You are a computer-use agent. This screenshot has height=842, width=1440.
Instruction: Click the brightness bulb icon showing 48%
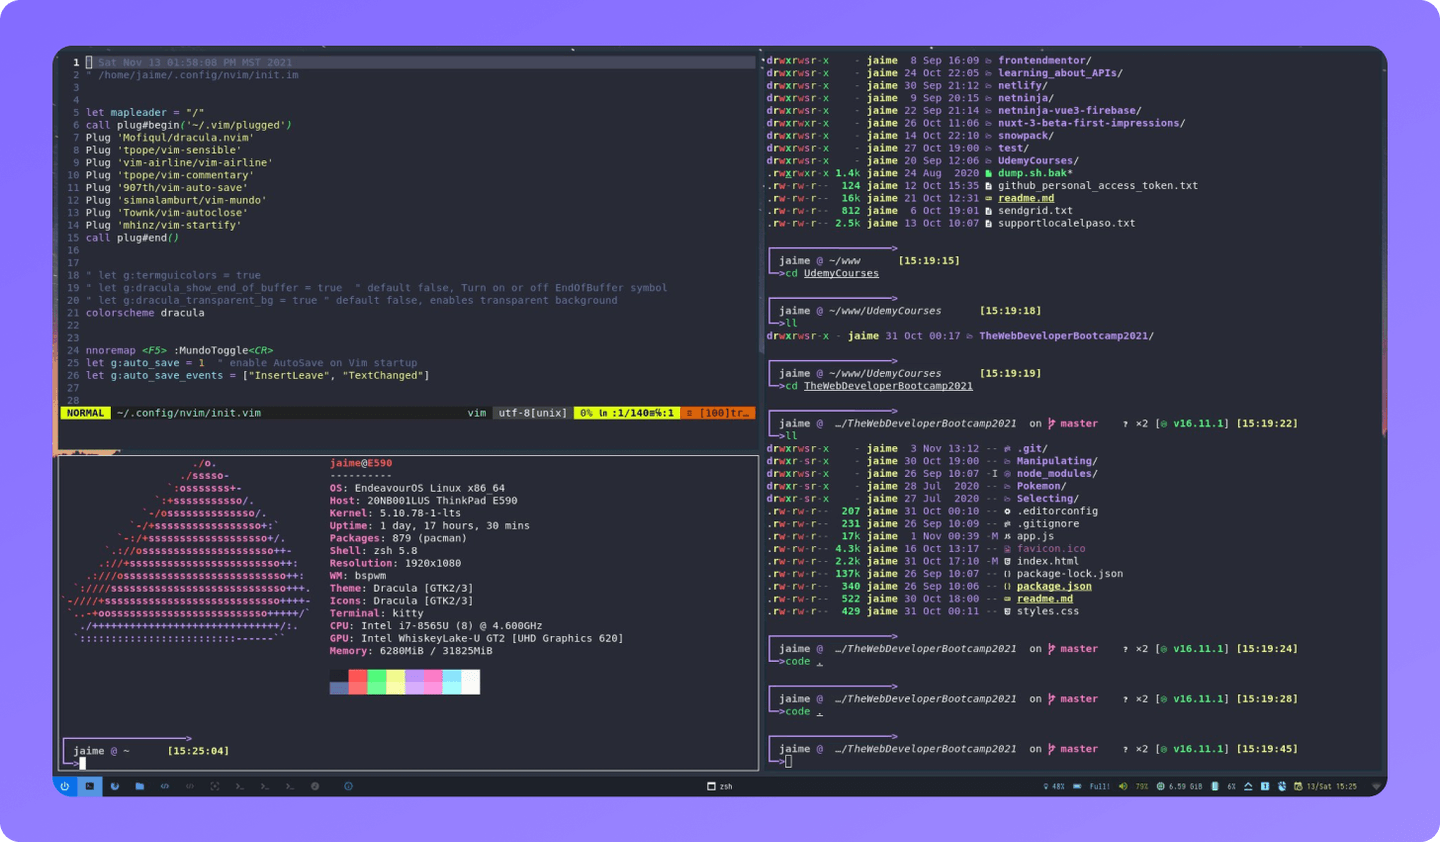[1046, 786]
